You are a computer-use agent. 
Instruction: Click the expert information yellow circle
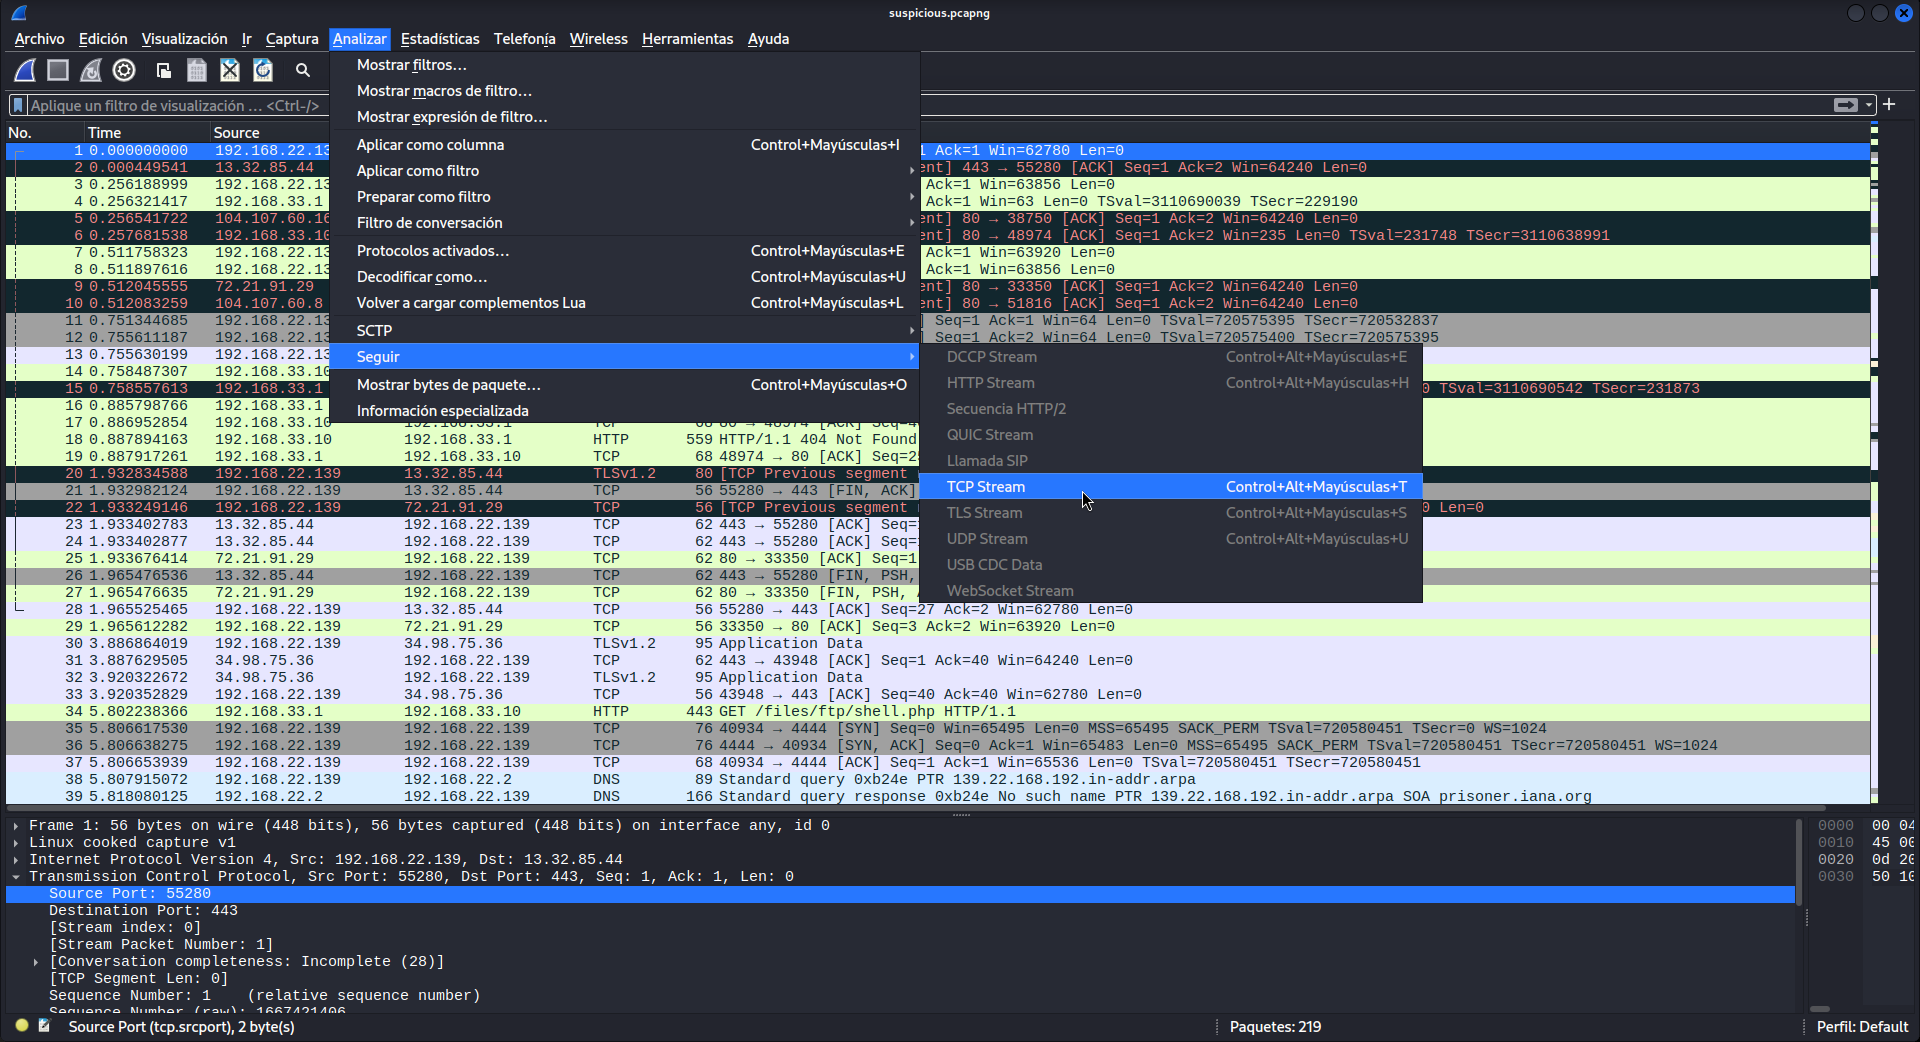click(x=21, y=1025)
